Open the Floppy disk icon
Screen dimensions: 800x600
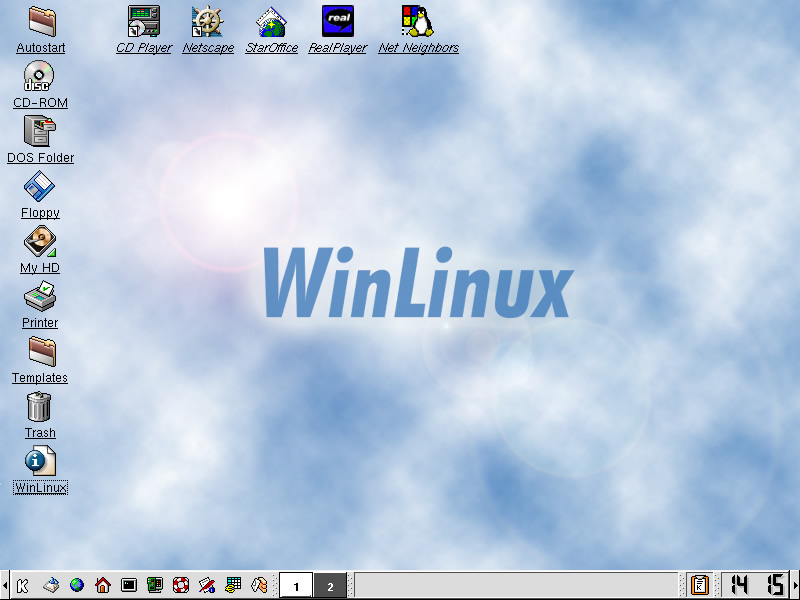pyautogui.click(x=39, y=186)
